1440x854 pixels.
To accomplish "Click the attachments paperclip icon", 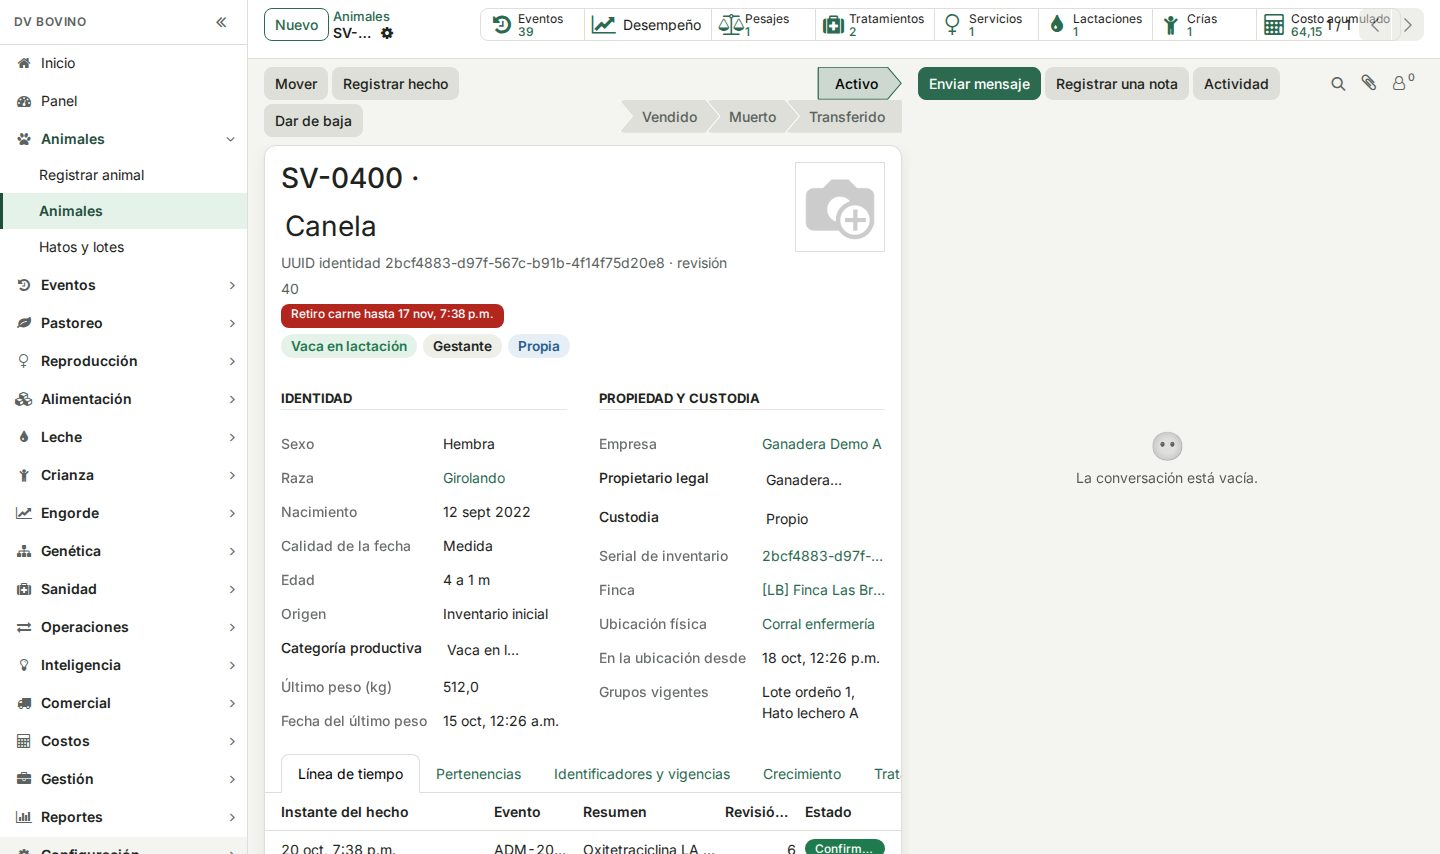I will pos(1369,84).
